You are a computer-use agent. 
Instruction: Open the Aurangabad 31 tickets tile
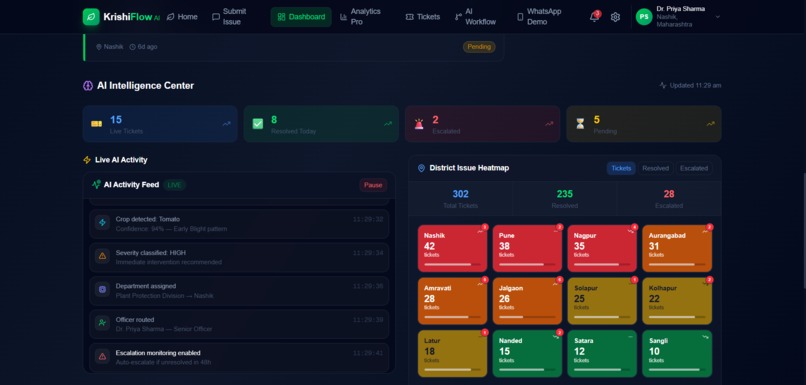pyautogui.click(x=677, y=248)
